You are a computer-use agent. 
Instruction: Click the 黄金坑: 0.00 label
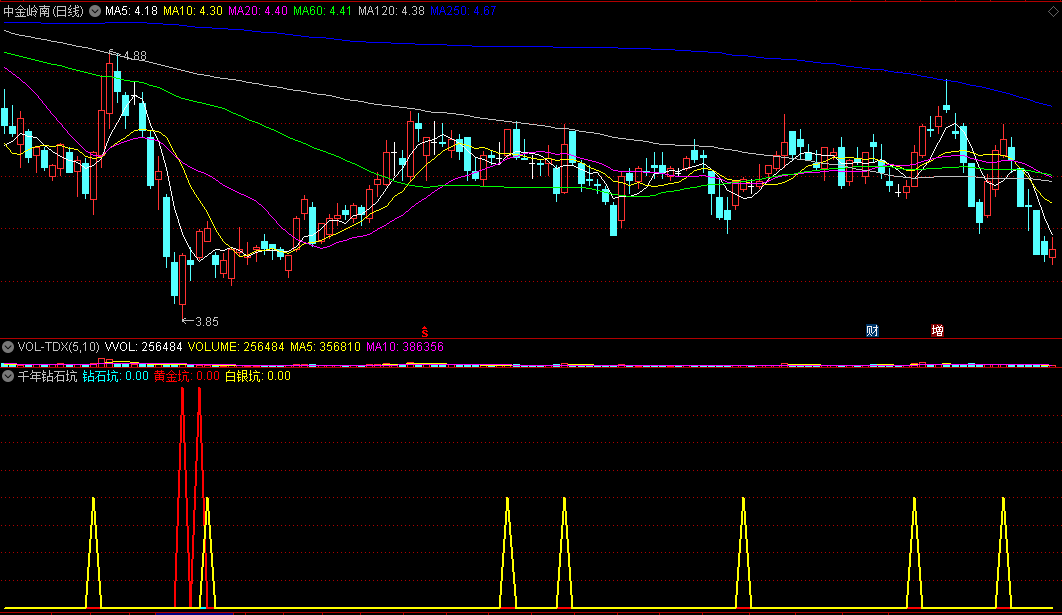[x=187, y=376]
